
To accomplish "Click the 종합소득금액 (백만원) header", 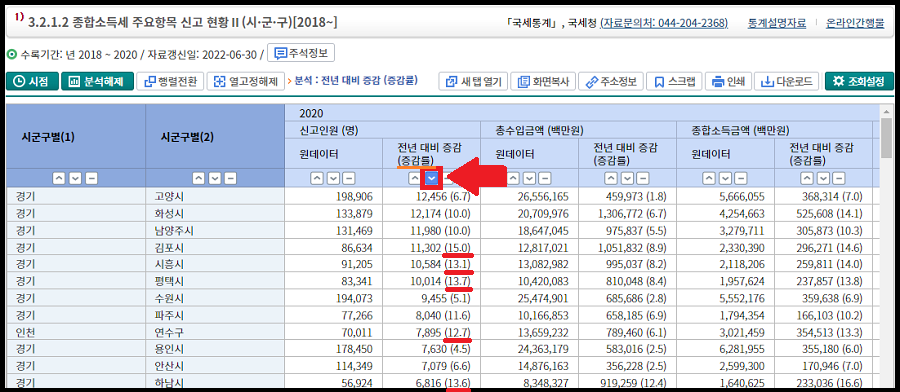I will pyautogui.click(x=774, y=130).
